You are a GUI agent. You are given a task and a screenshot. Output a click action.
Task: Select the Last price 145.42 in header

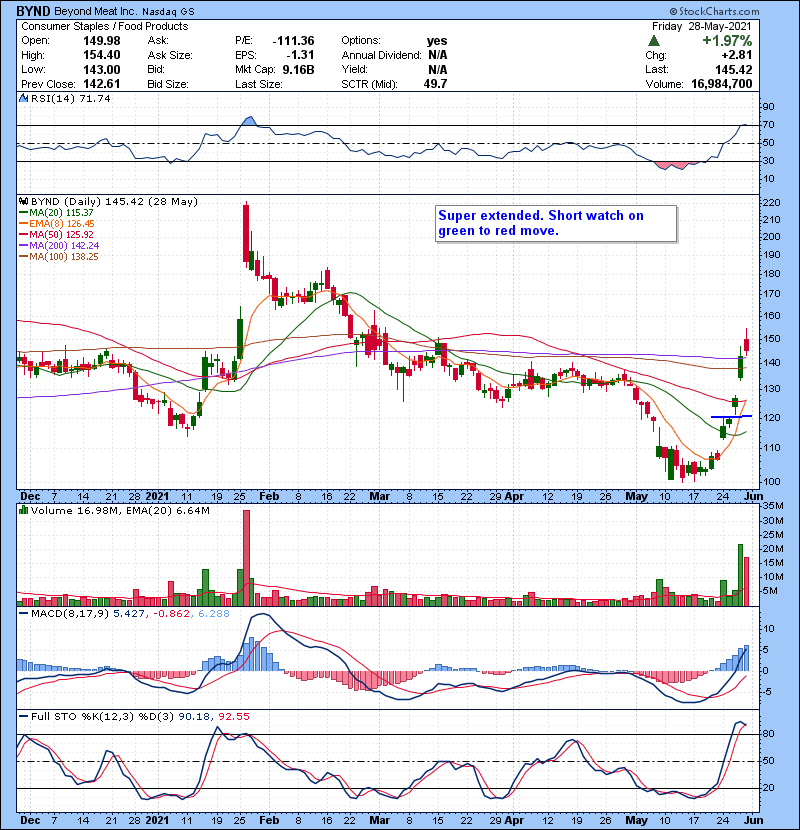(733, 69)
